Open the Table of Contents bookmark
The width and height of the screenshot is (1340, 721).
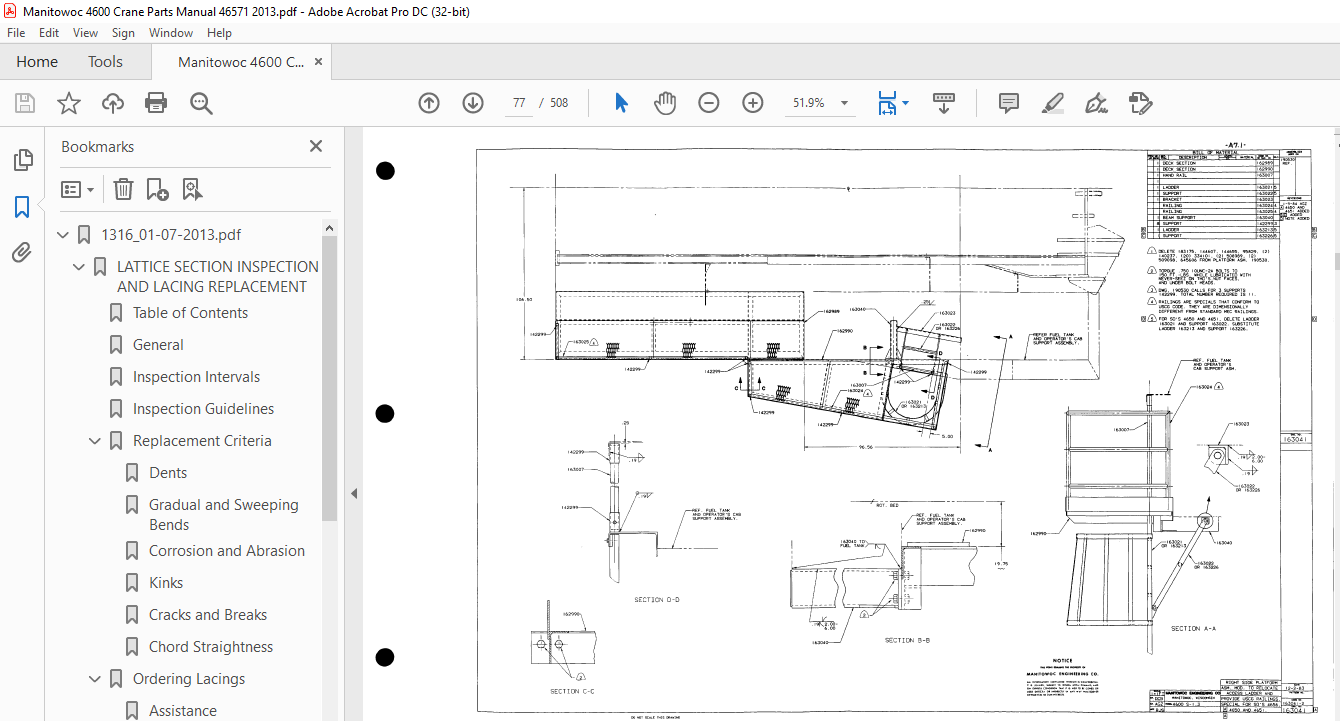pos(190,313)
